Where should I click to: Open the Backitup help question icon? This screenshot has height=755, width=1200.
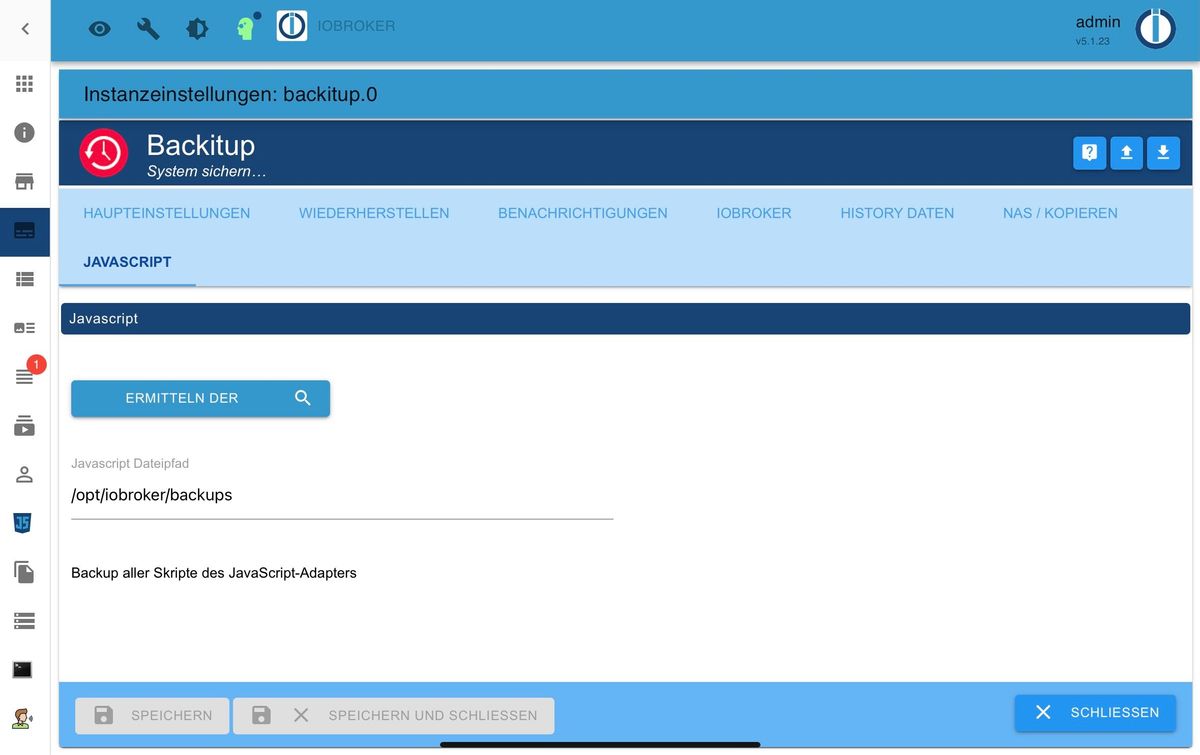coord(1090,153)
